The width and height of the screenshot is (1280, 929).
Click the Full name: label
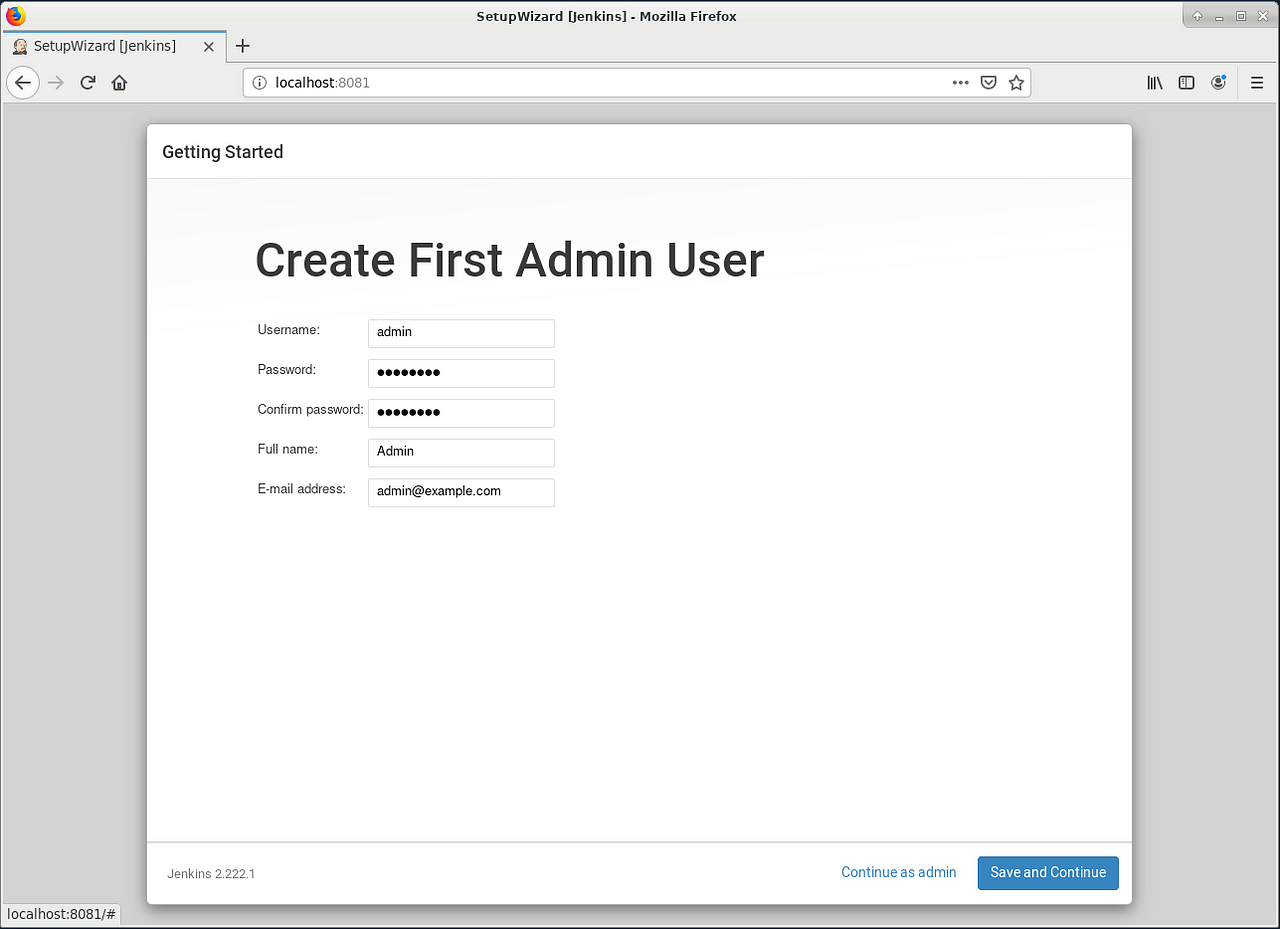point(288,450)
